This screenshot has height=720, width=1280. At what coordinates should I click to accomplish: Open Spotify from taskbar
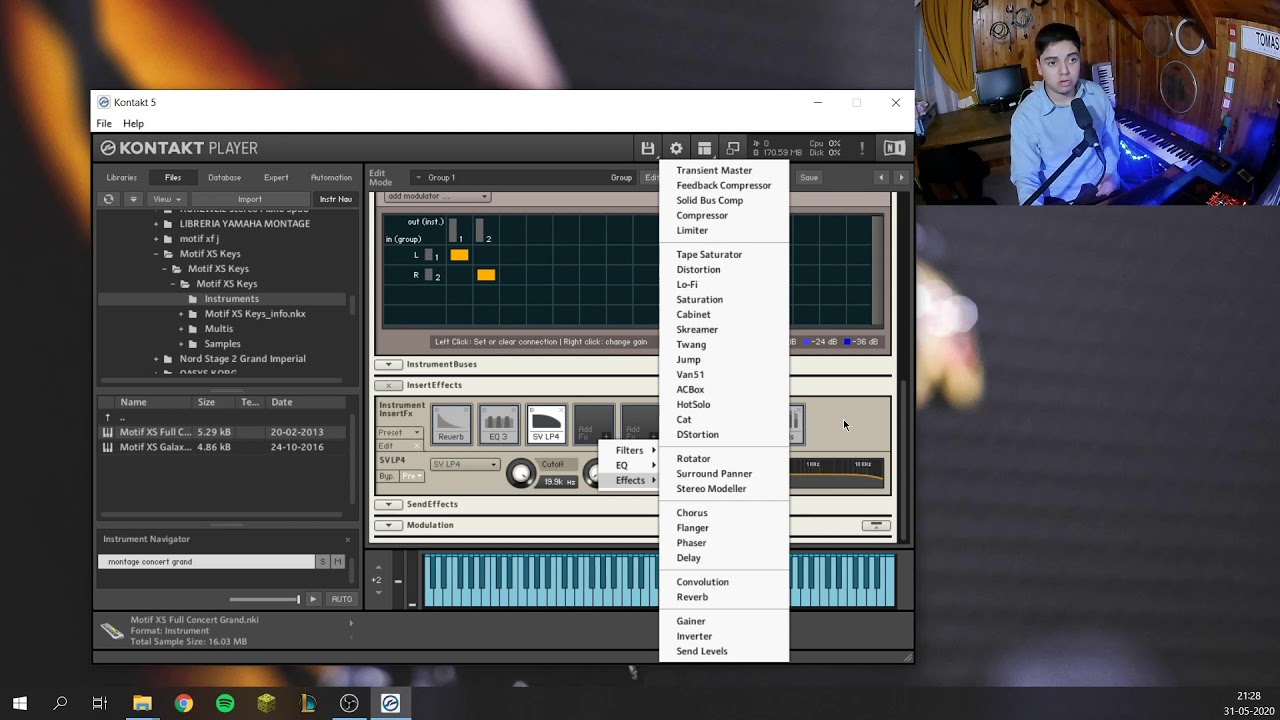pos(225,704)
